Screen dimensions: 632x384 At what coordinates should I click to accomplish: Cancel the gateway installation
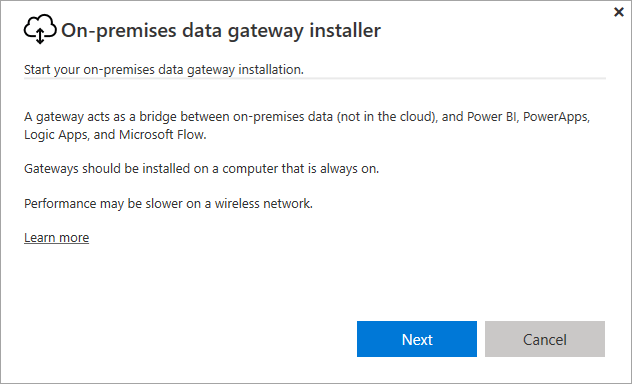[545, 339]
